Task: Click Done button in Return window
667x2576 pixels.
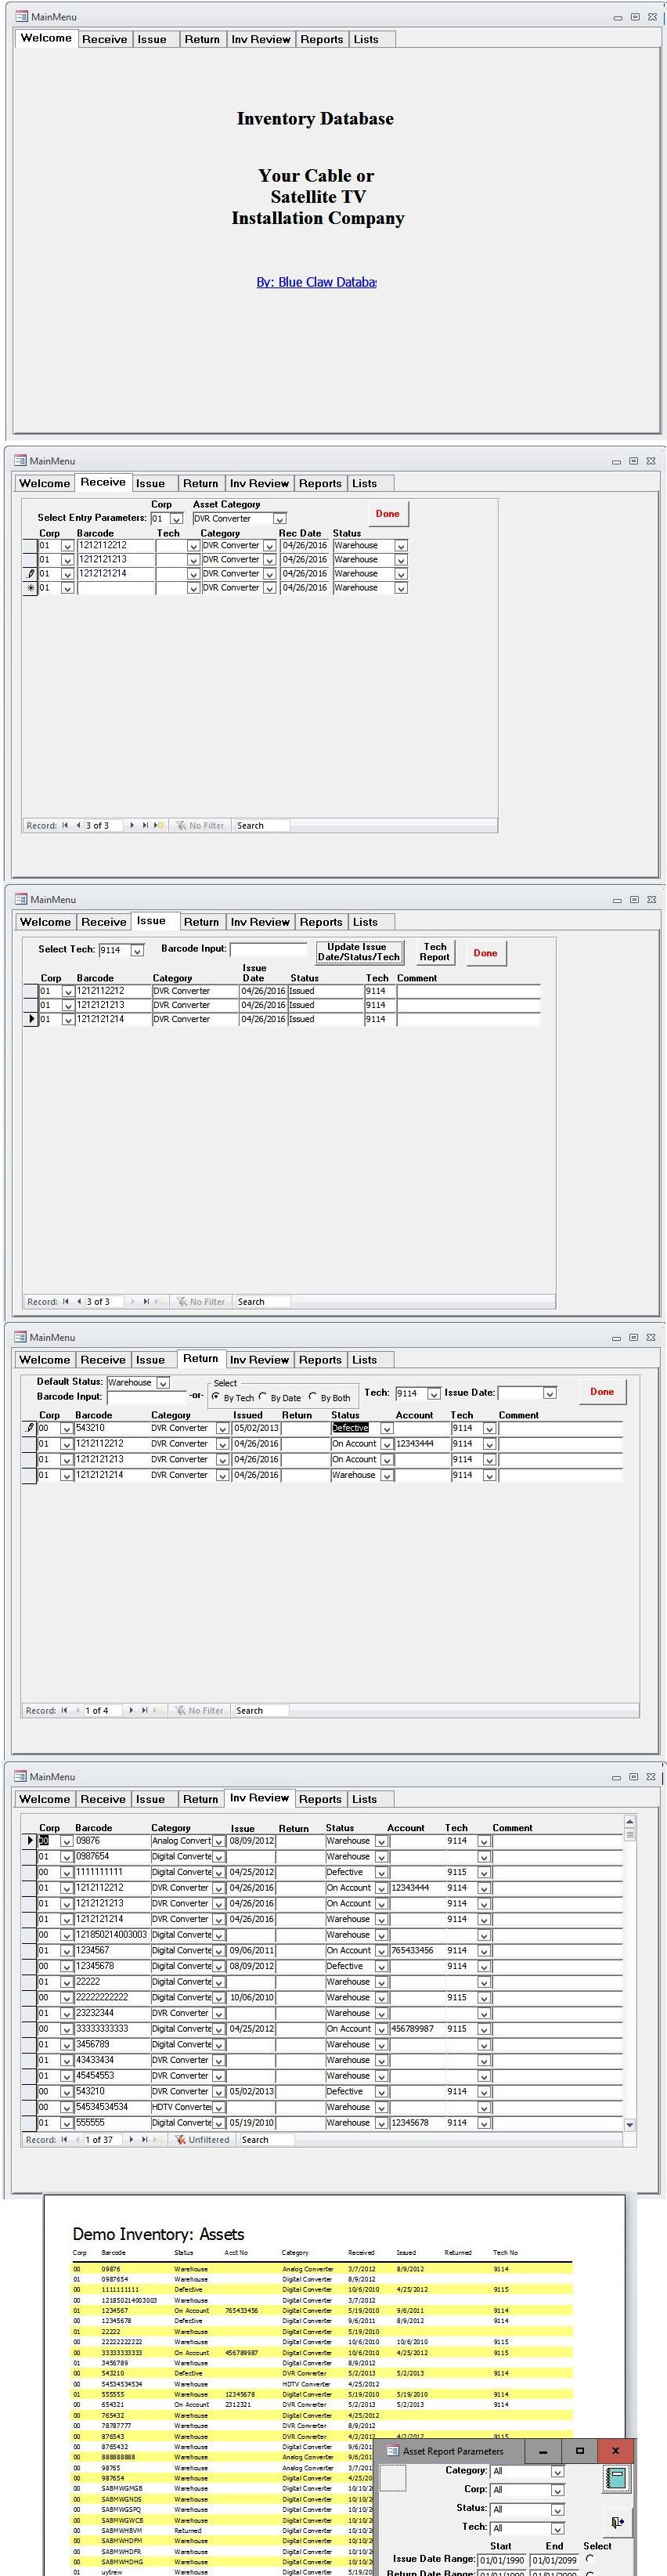Action: tap(602, 1391)
